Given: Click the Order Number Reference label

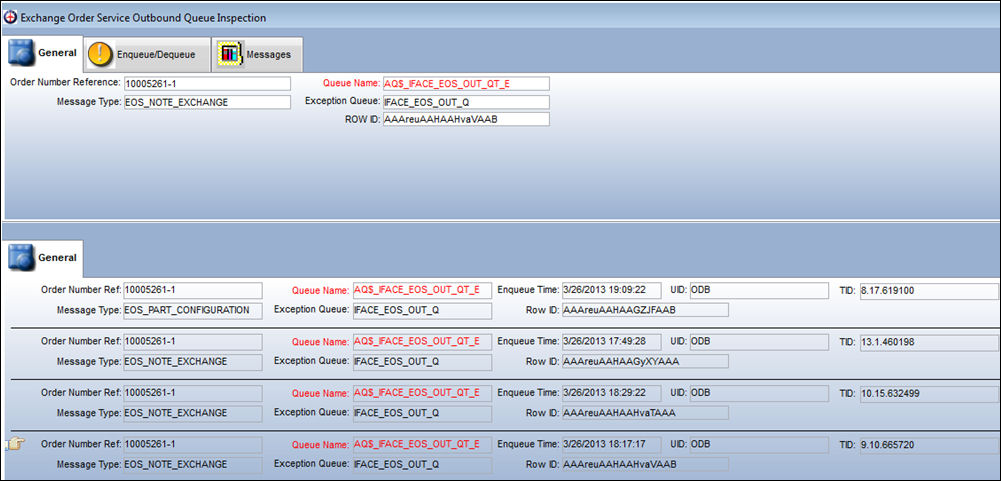Looking at the screenshot, I should click(65, 82).
